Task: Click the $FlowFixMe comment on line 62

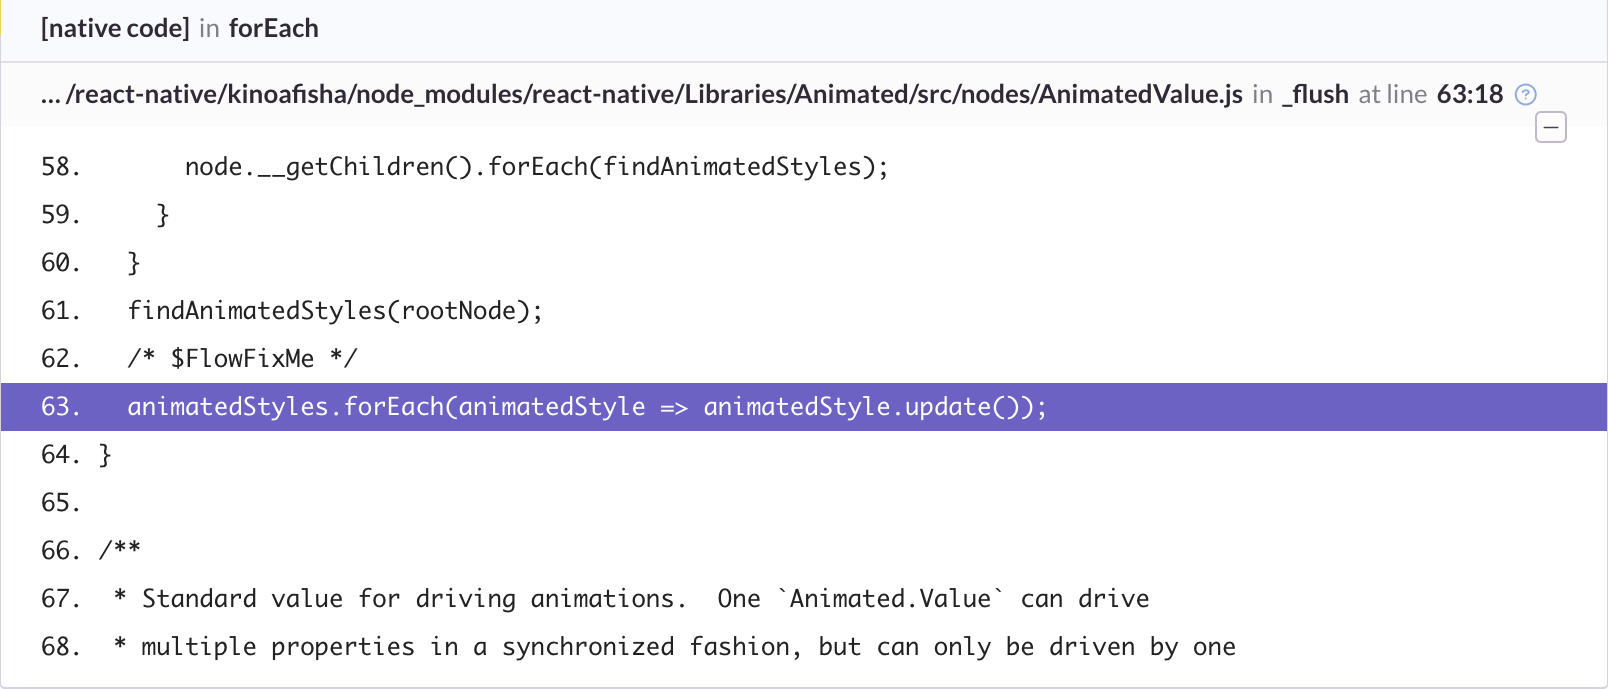Action: (x=242, y=358)
